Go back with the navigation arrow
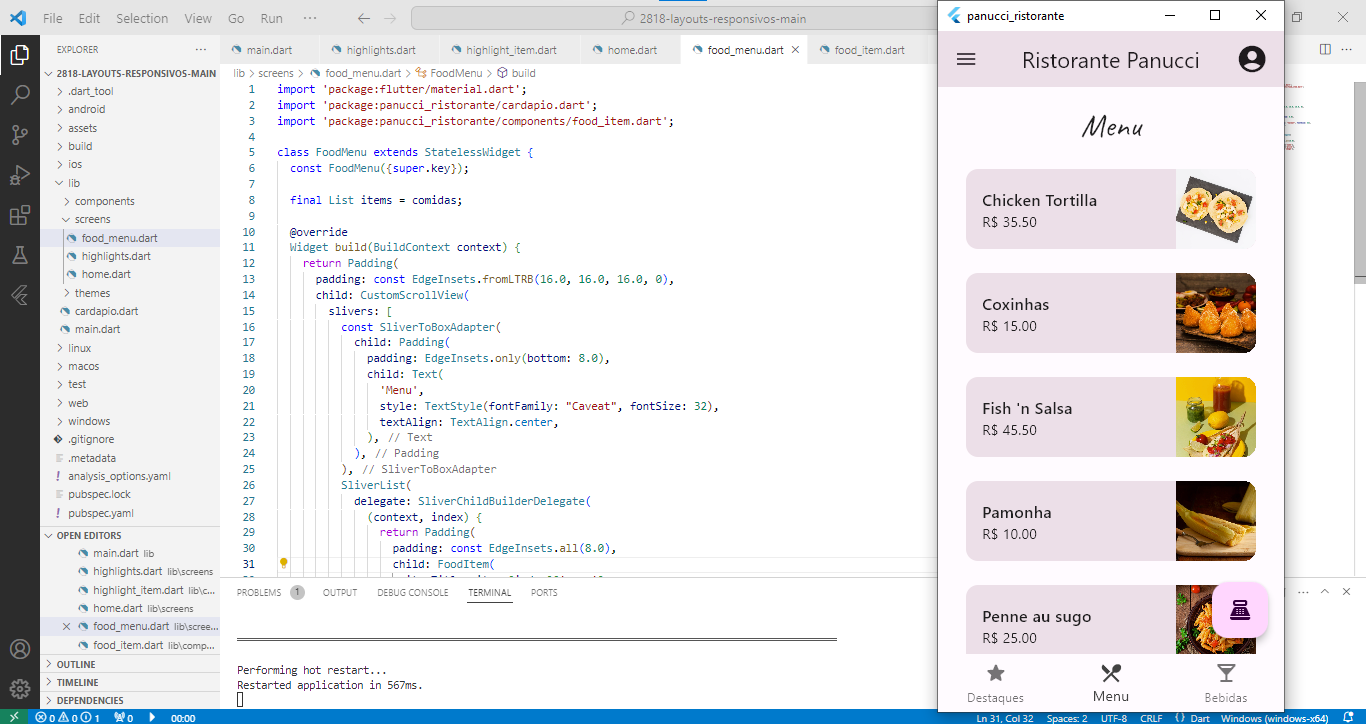 (364, 18)
